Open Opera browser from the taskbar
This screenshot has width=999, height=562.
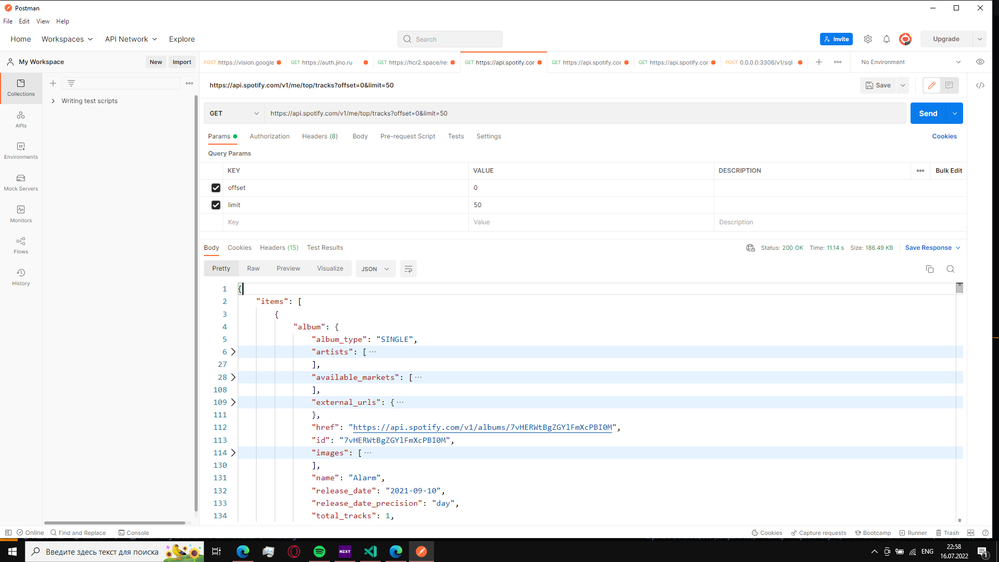(x=294, y=551)
